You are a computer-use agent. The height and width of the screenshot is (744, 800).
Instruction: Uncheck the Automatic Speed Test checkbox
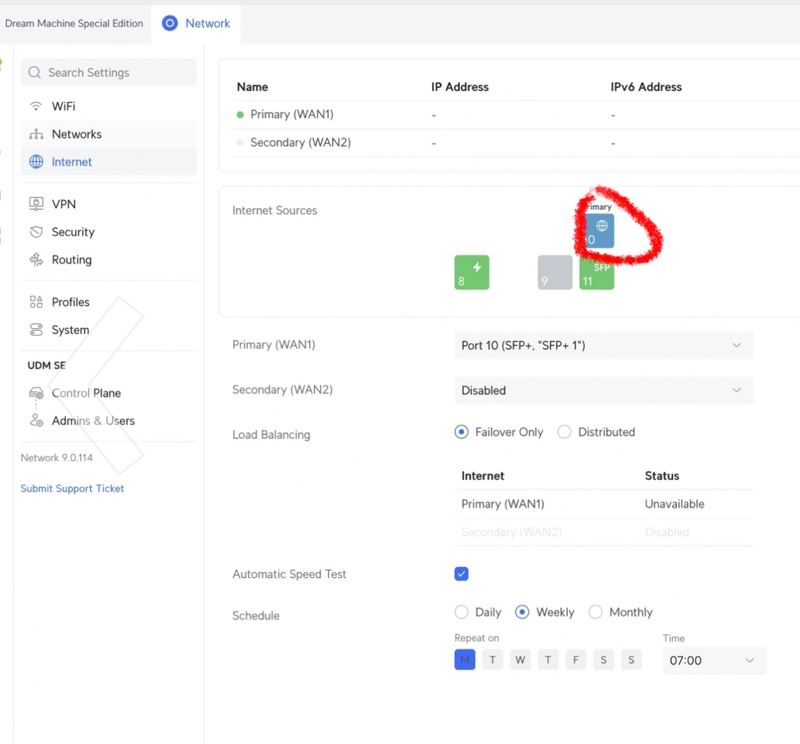coord(461,574)
